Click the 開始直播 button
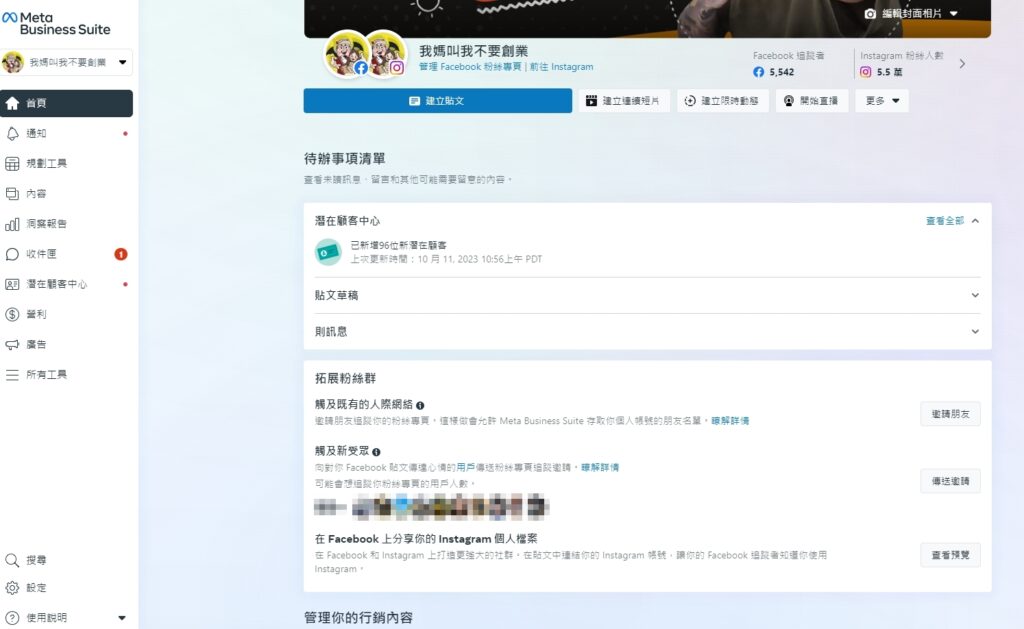 point(812,101)
